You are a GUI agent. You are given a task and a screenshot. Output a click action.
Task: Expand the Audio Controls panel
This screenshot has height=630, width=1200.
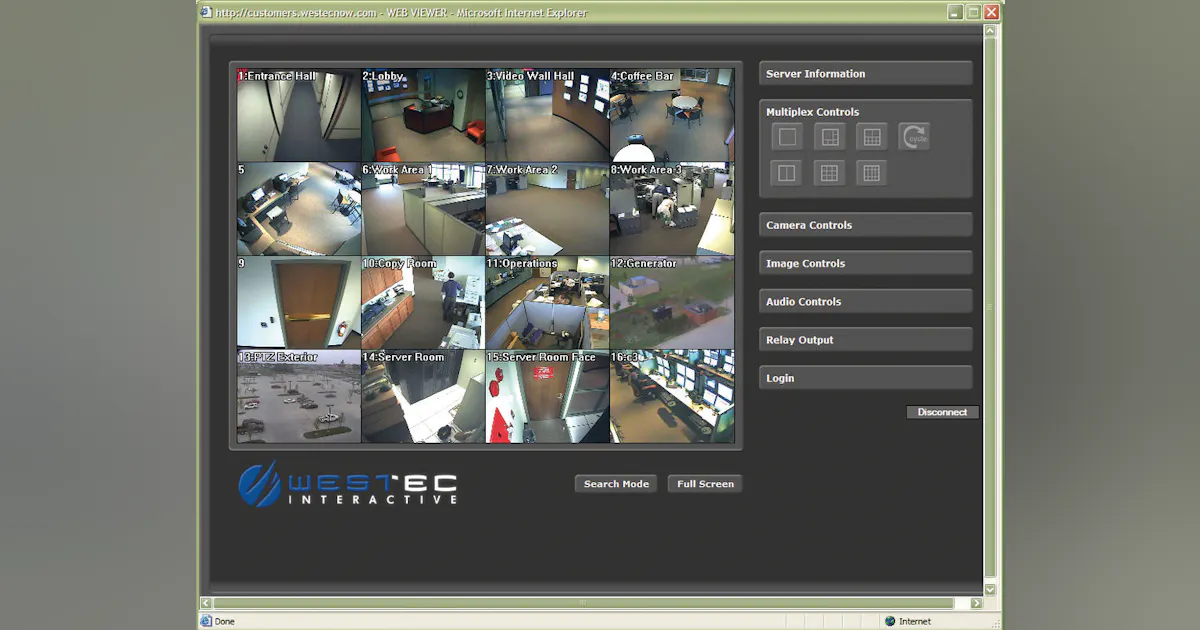[865, 301]
